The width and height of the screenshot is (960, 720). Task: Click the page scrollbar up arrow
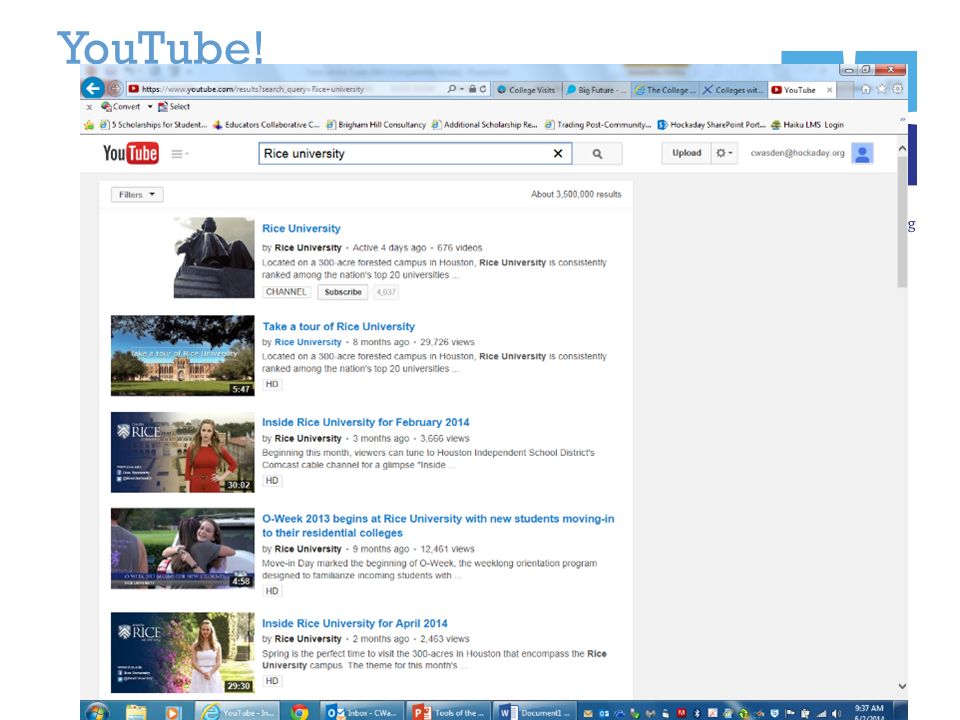click(x=902, y=148)
